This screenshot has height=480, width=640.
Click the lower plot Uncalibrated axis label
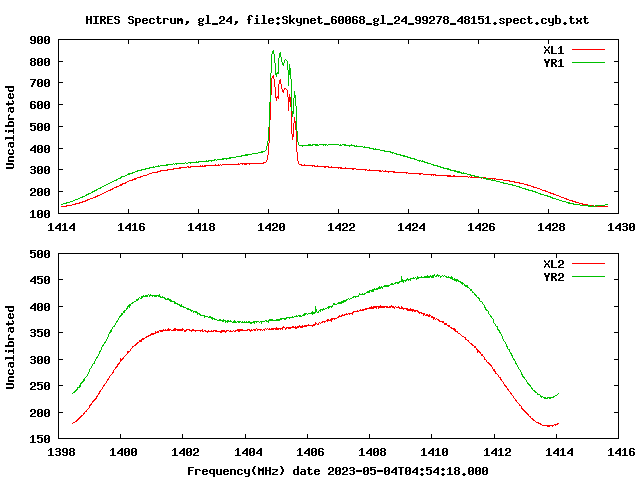10,347
